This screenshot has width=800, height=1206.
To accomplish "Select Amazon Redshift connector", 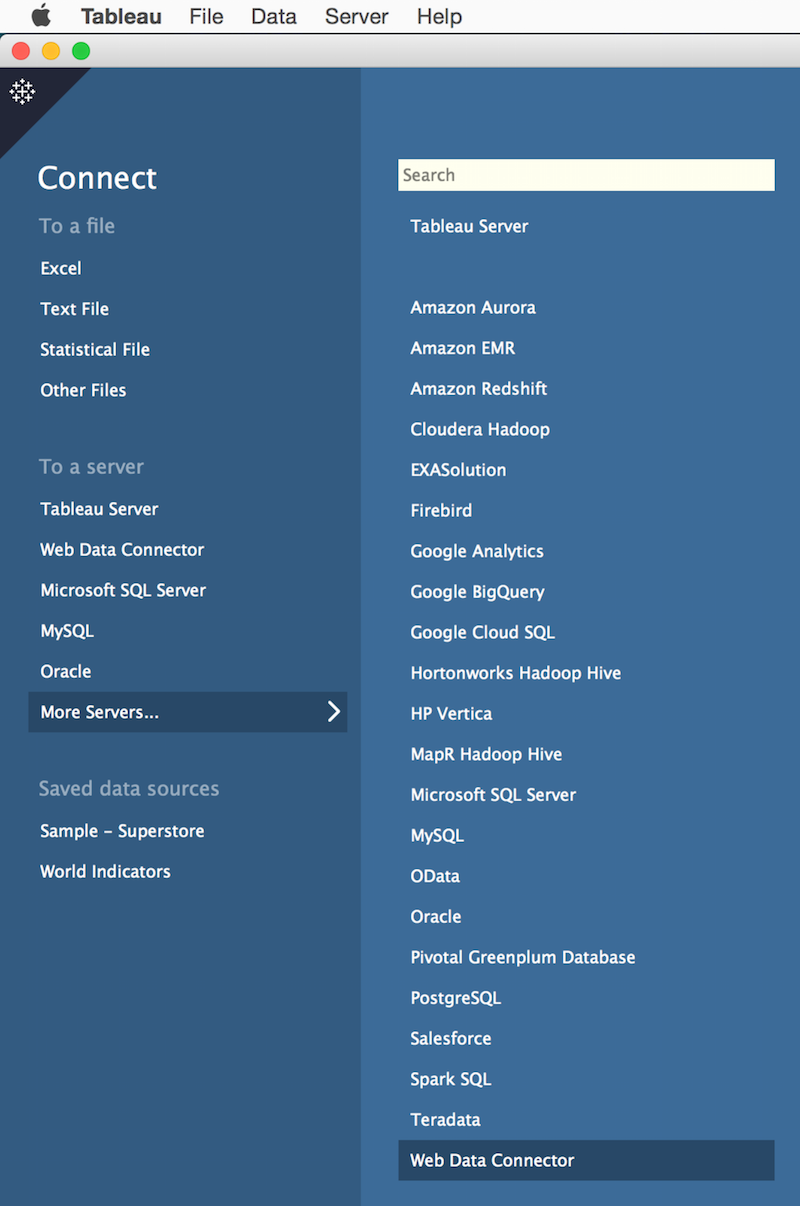I will [479, 389].
